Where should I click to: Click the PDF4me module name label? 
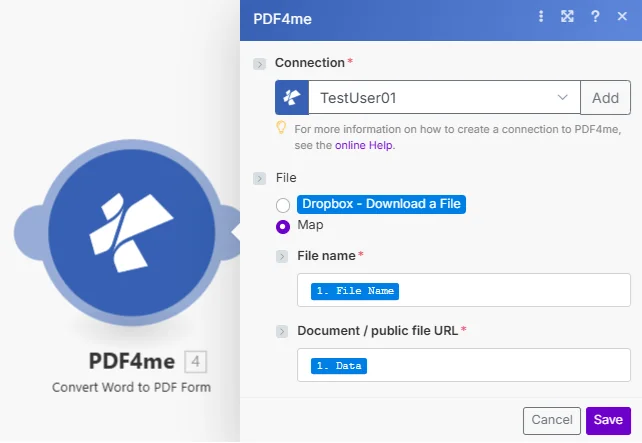[132, 361]
